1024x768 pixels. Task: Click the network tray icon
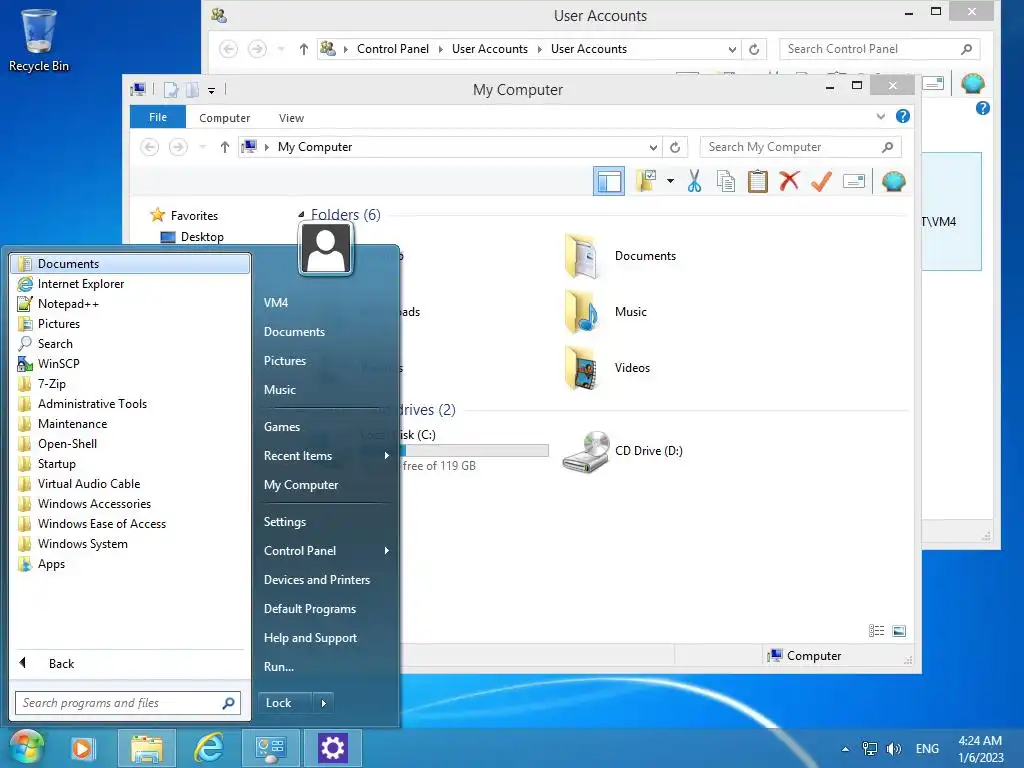click(870, 748)
